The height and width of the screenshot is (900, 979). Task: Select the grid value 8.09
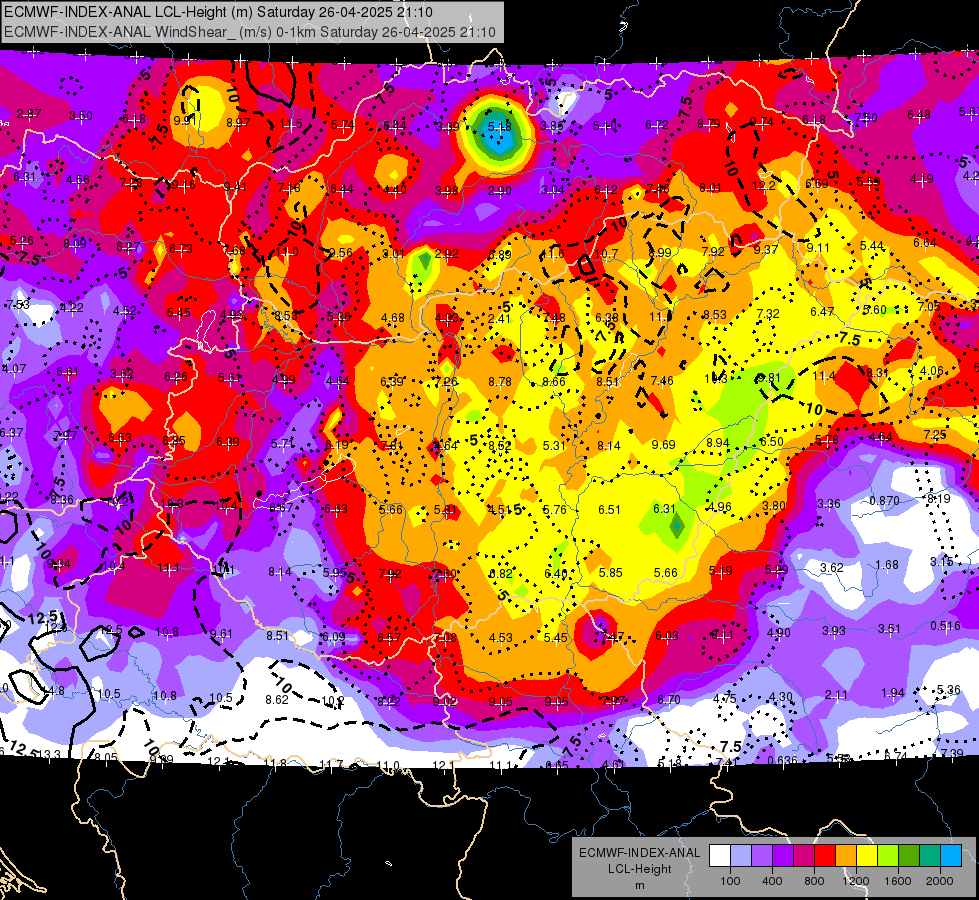click(75, 244)
